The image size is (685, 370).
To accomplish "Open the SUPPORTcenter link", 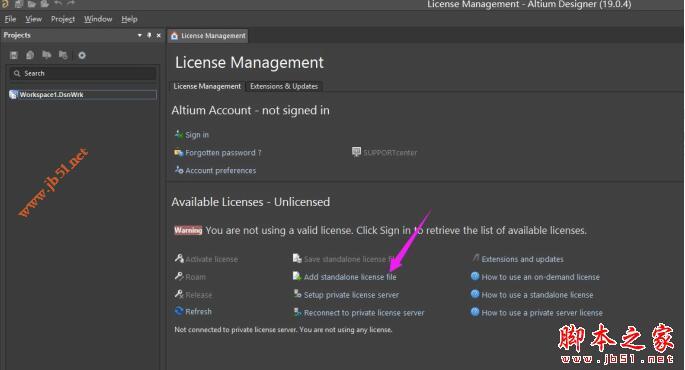I will pos(390,152).
